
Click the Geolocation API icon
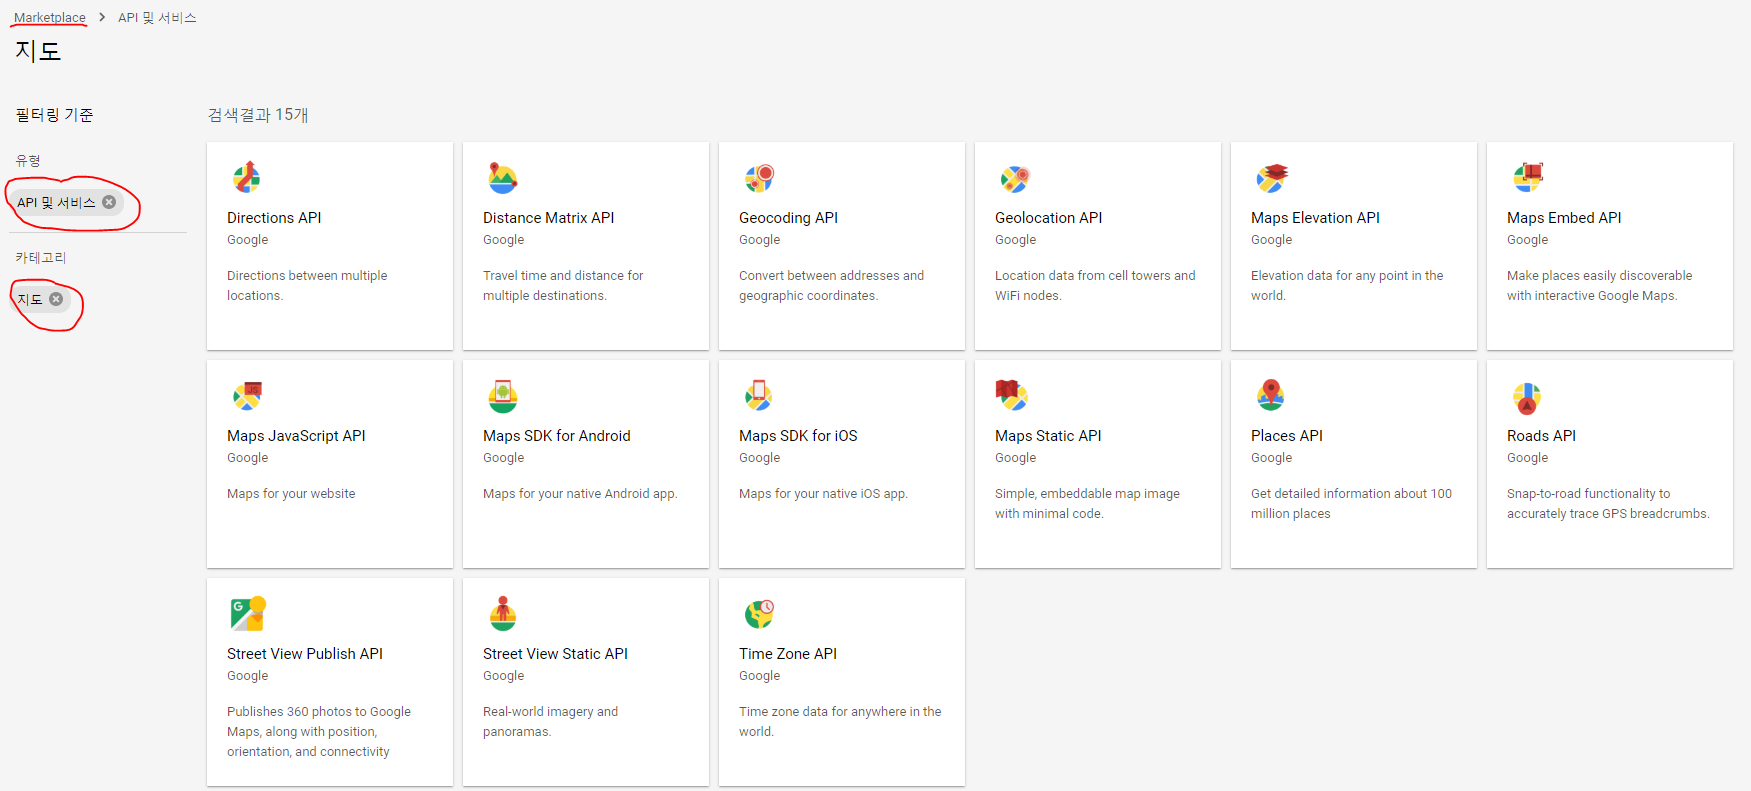(1015, 177)
